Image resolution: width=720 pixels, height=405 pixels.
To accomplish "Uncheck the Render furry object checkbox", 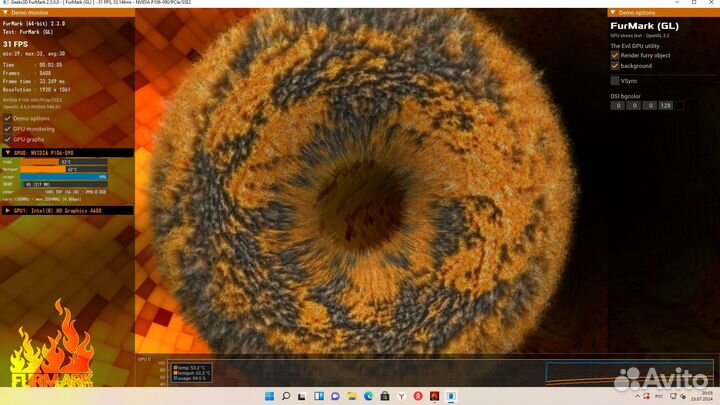I will [615, 55].
